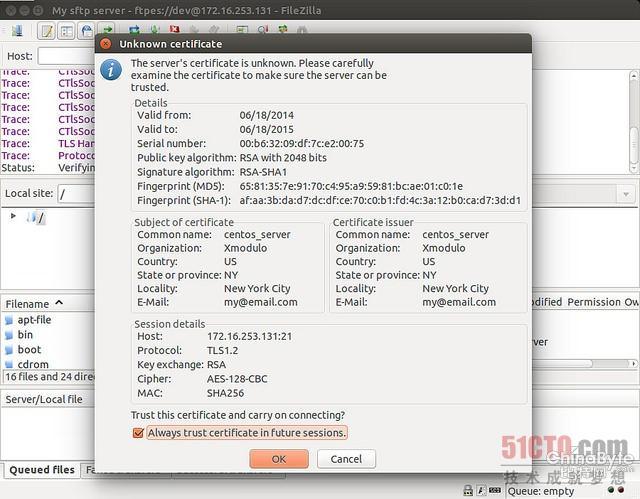The width and height of the screenshot is (640, 499).
Task: Click the keyboard-like icon in status bar
Action: pos(495,490)
